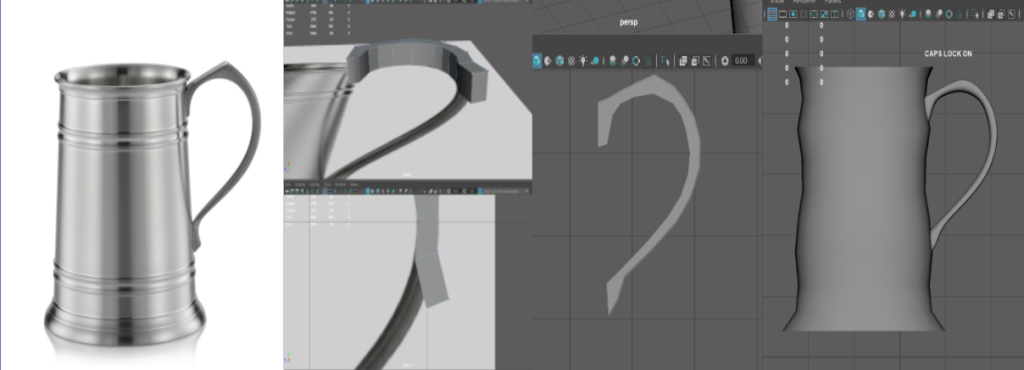Click the persp camera label
The width and height of the screenshot is (1024, 370).
pos(629,22)
